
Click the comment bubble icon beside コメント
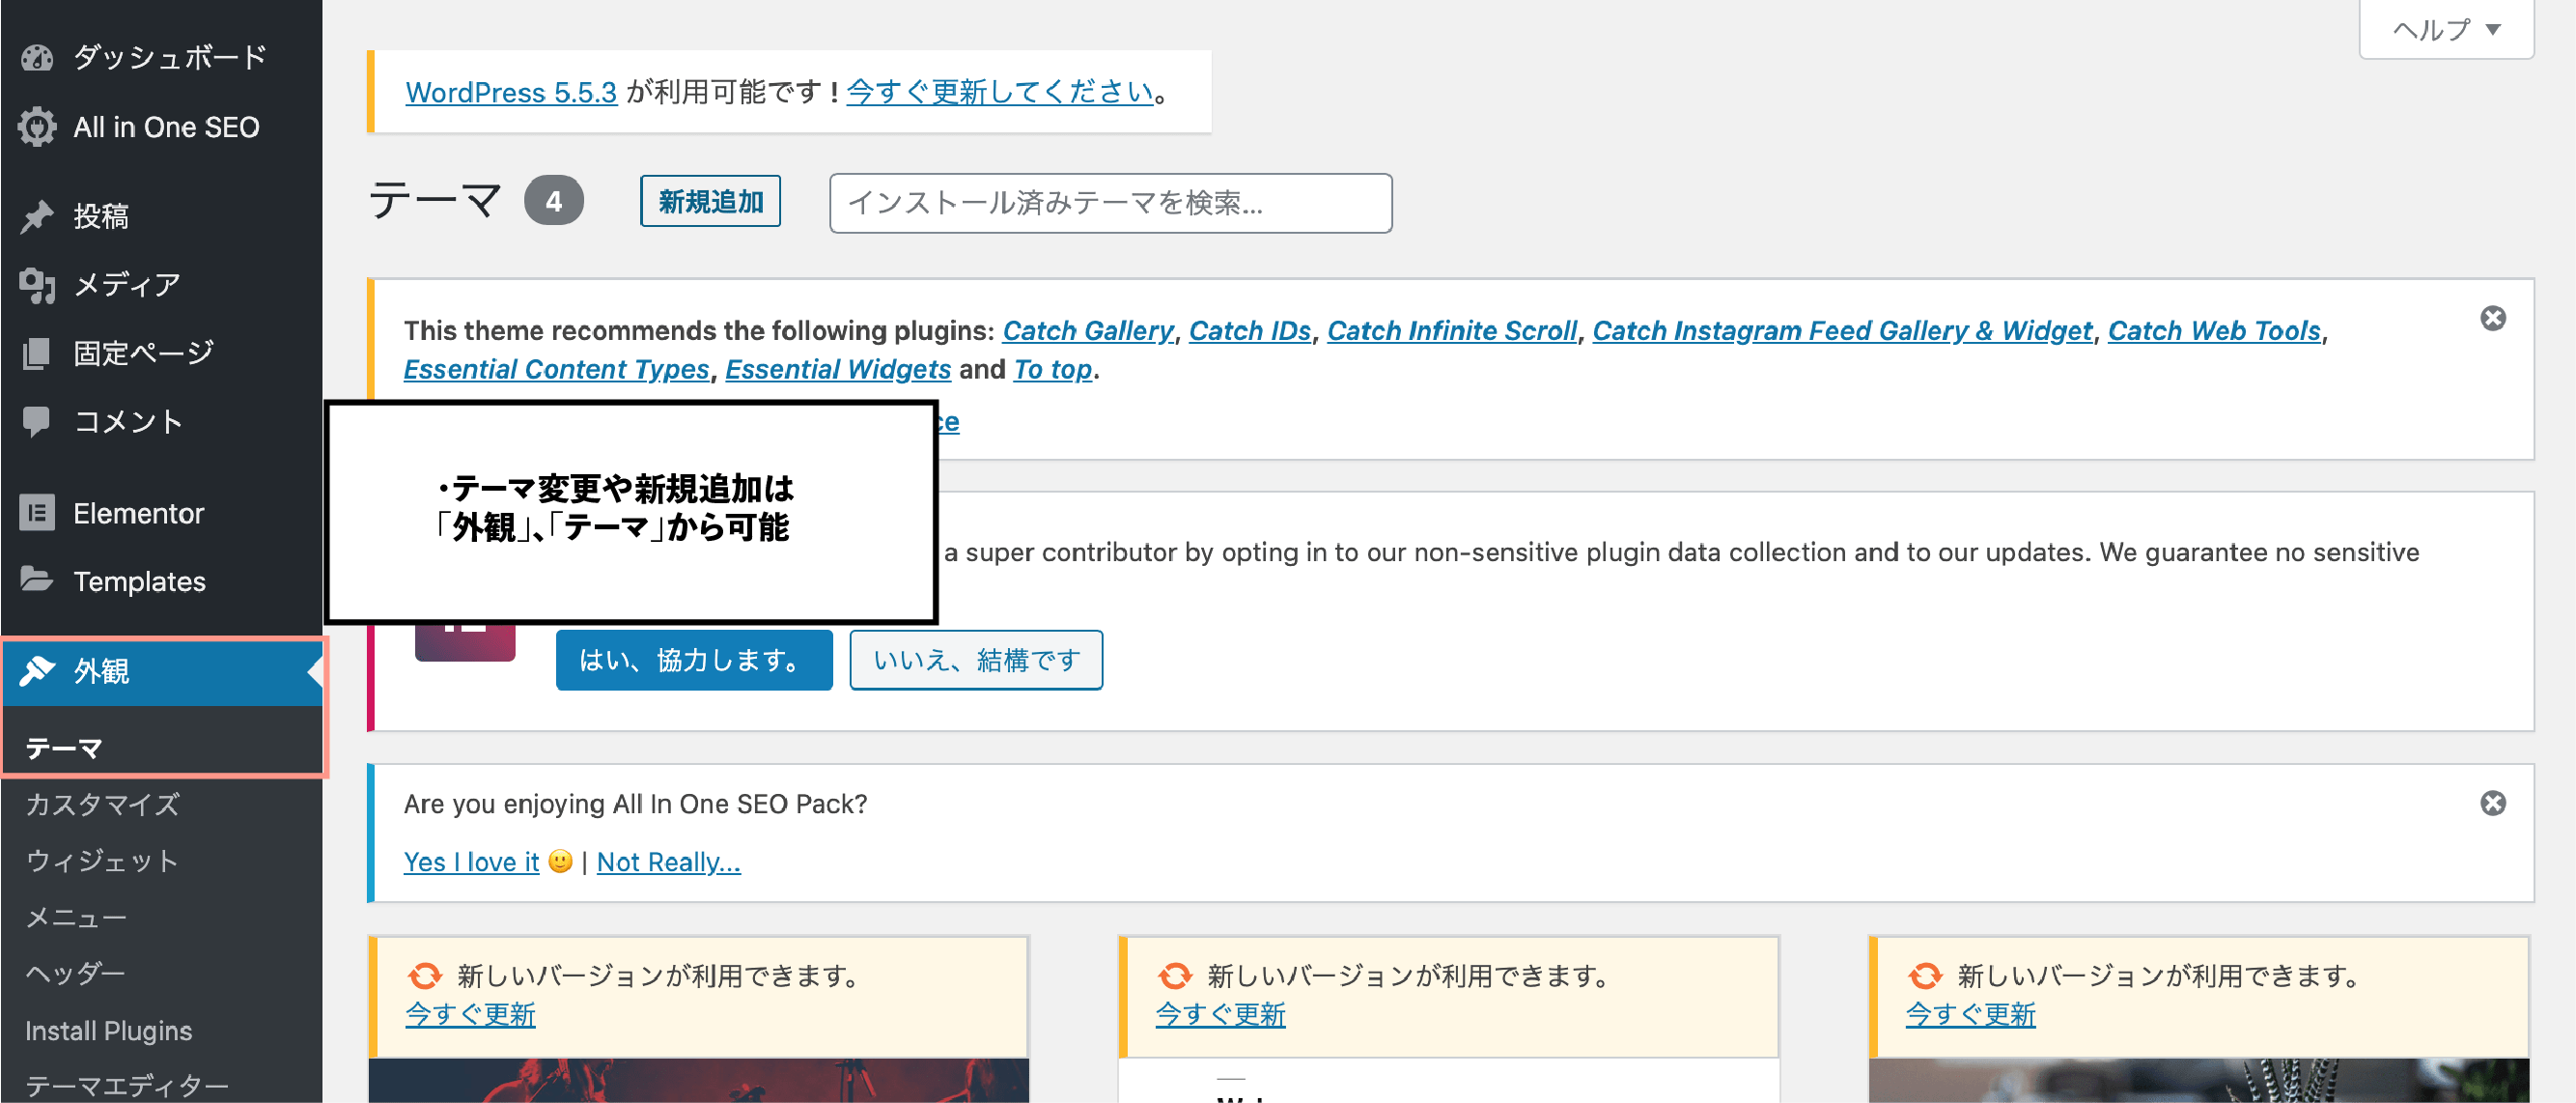click(37, 421)
